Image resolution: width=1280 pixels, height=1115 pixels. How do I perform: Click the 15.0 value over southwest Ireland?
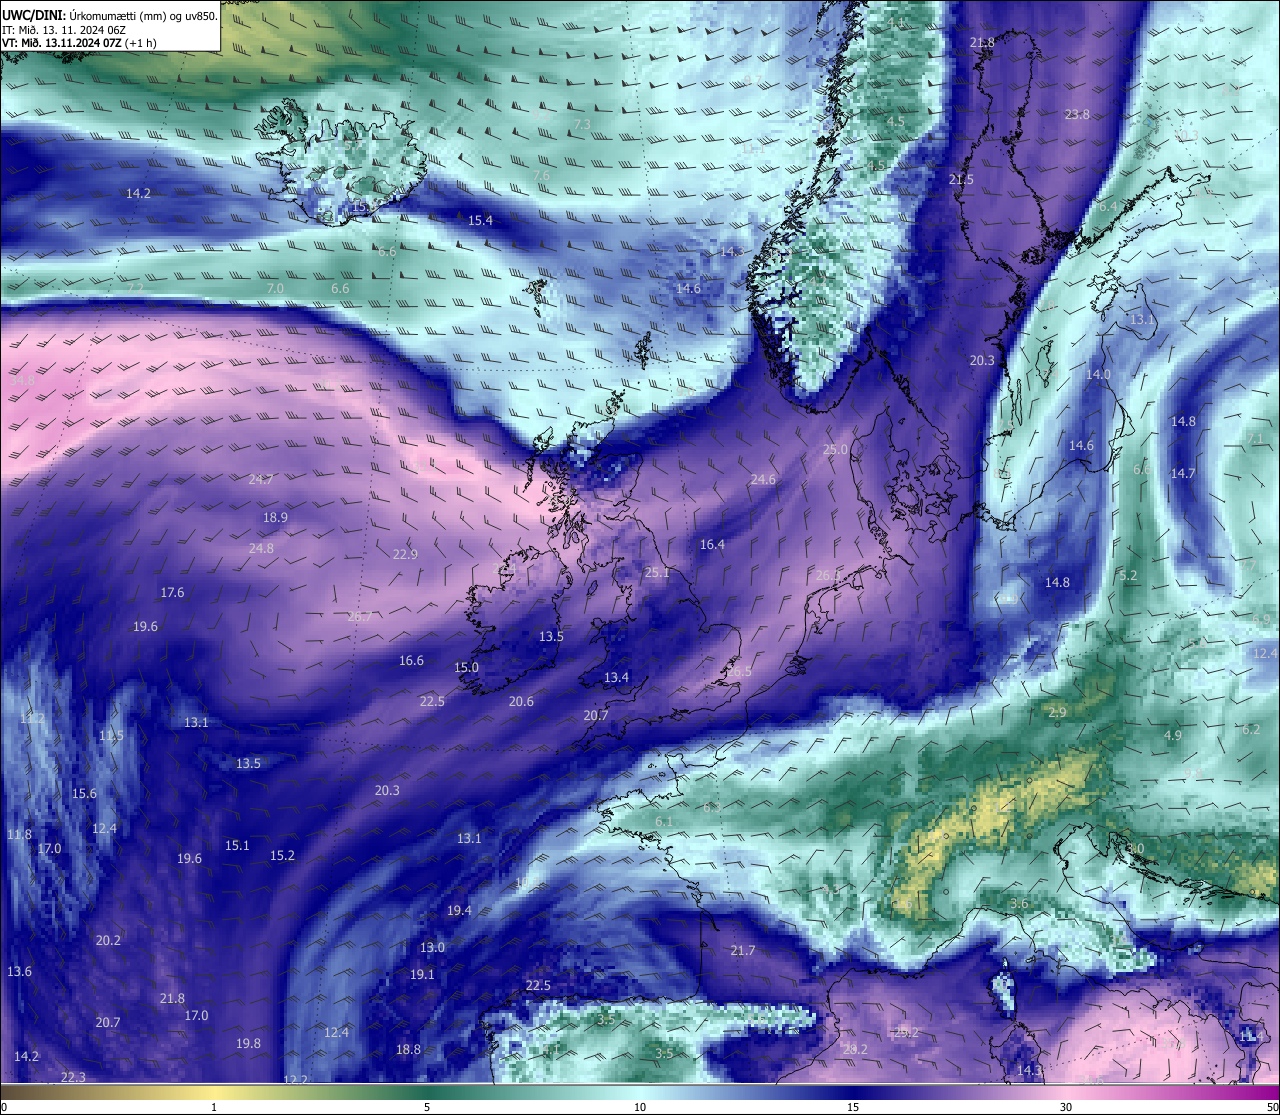tap(466, 668)
